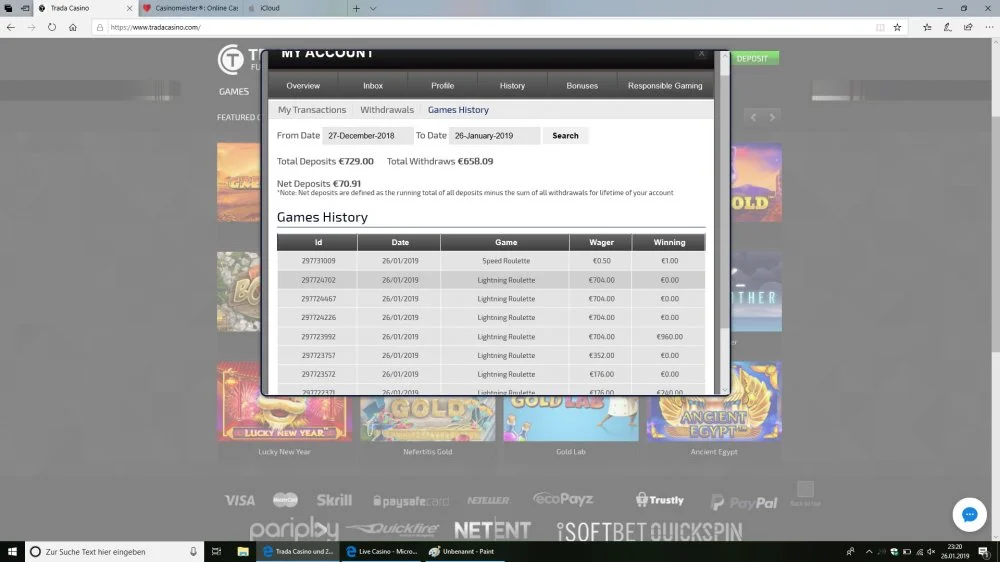
Task: Select the Games History sub-tab
Action: pos(458,110)
